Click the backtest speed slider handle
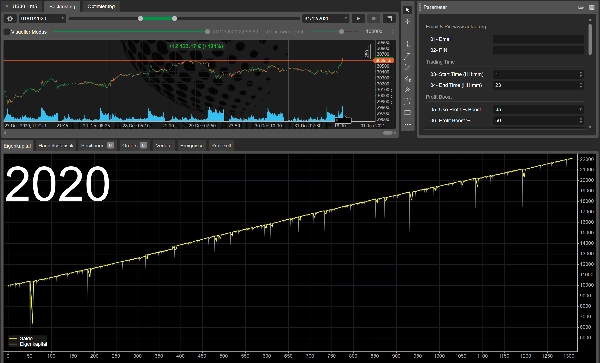Image resolution: width=600 pixels, height=363 pixels. (x=341, y=31)
